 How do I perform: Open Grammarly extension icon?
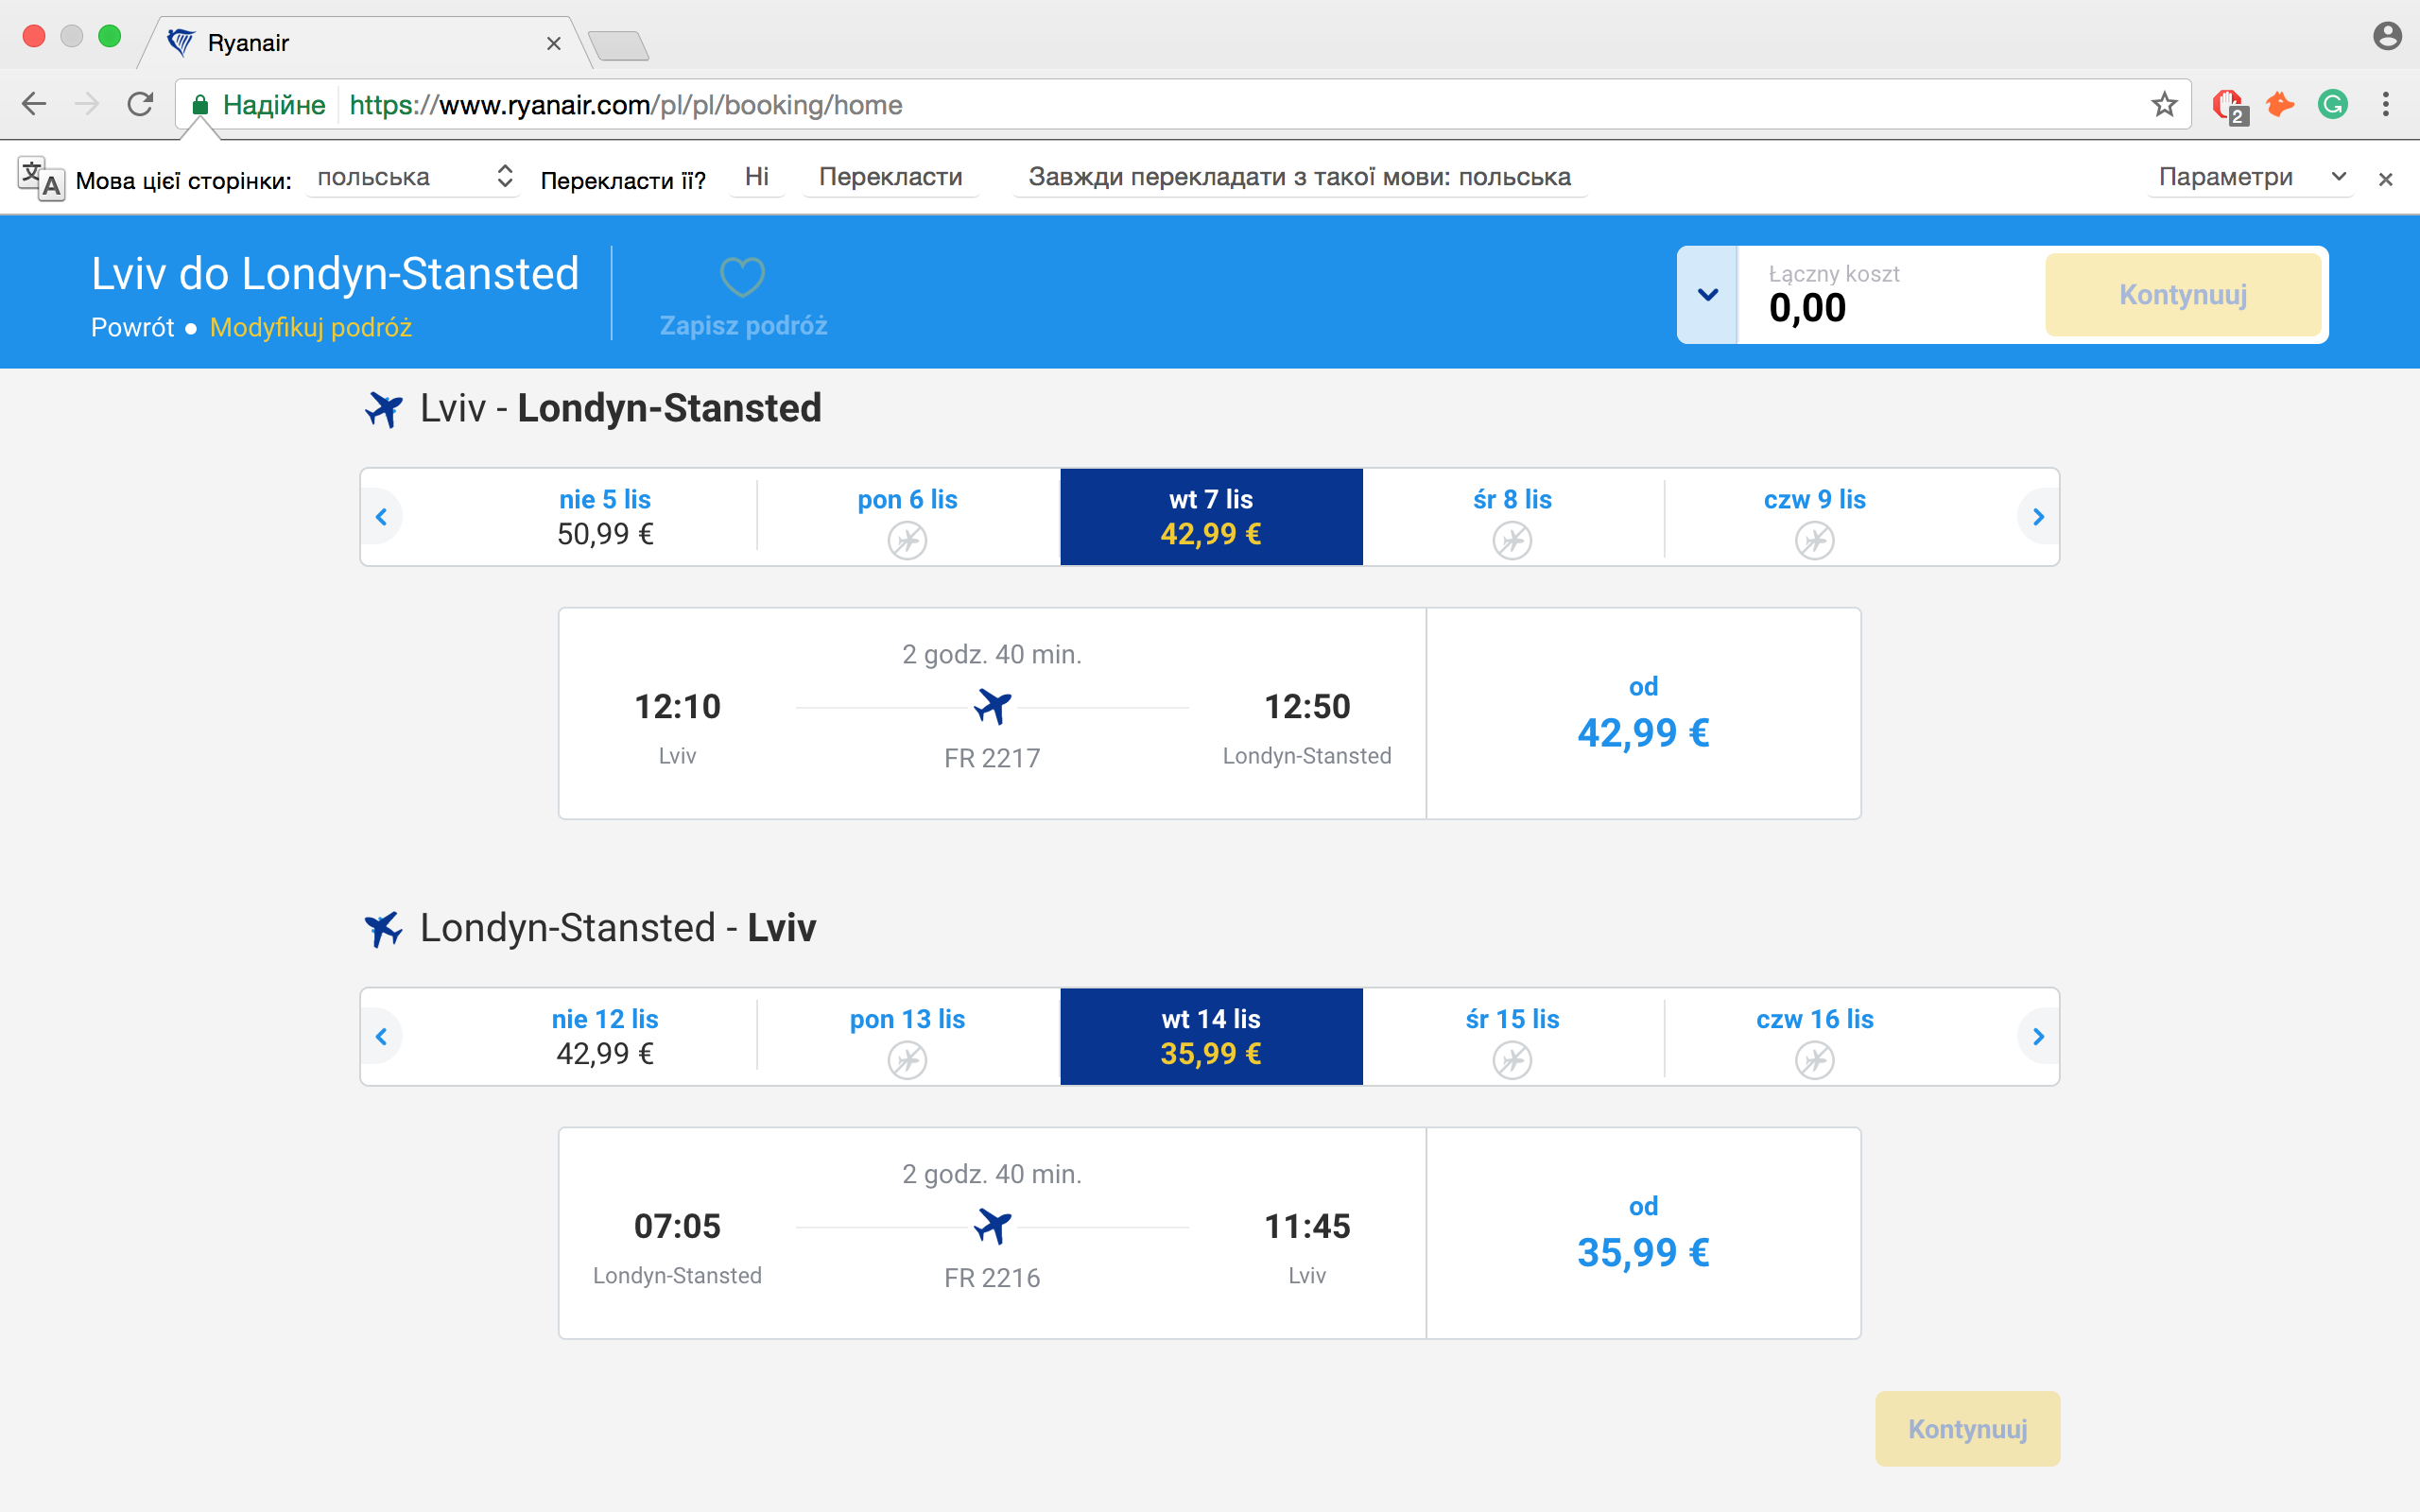click(x=2333, y=104)
